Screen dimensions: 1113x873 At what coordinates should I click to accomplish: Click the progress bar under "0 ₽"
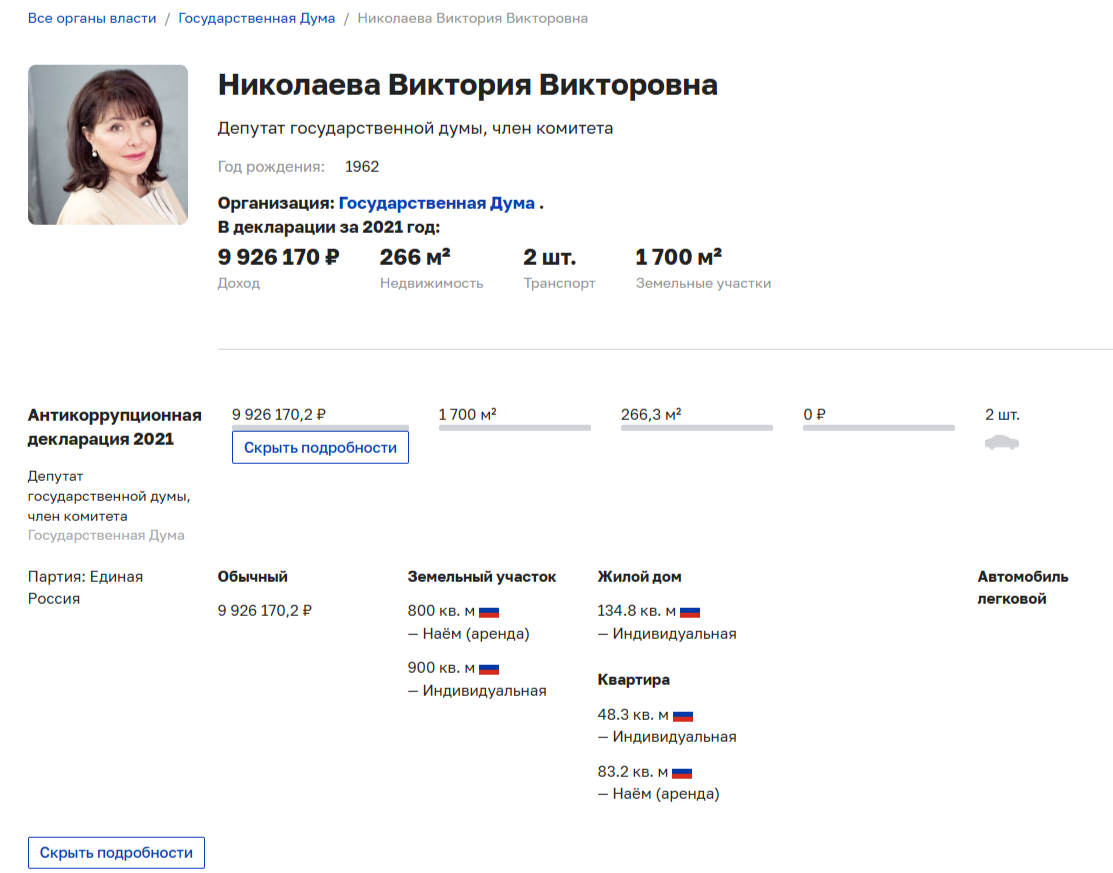pyautogui.click(x=879, y=428)
